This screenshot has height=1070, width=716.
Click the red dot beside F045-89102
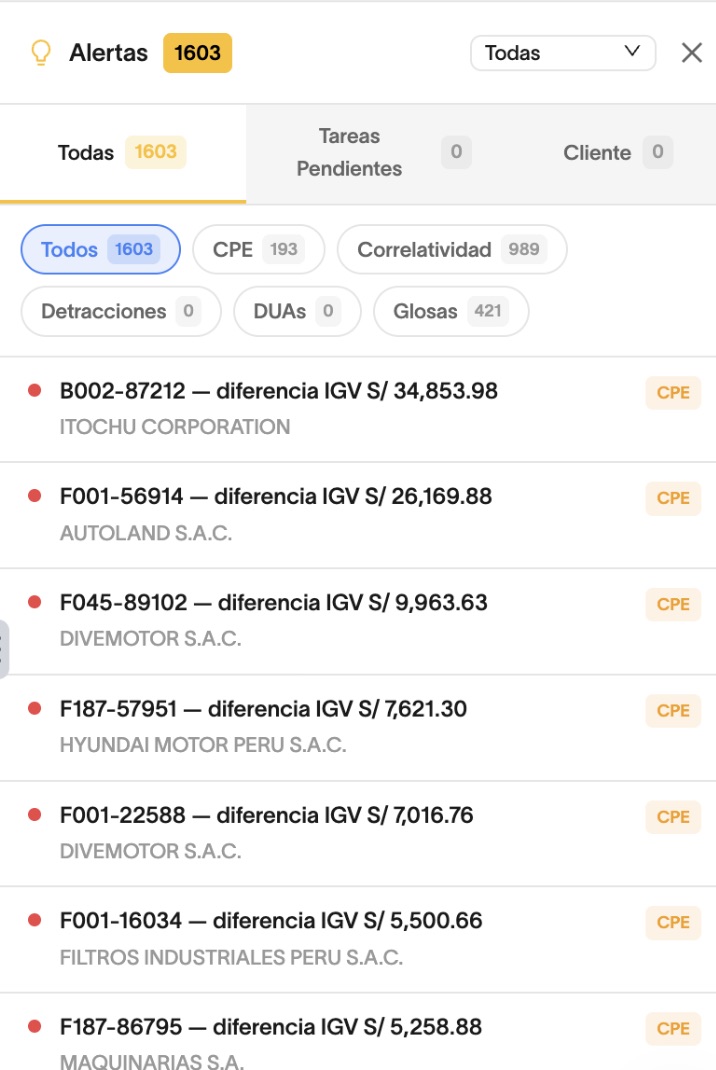(x=34, y=602)
